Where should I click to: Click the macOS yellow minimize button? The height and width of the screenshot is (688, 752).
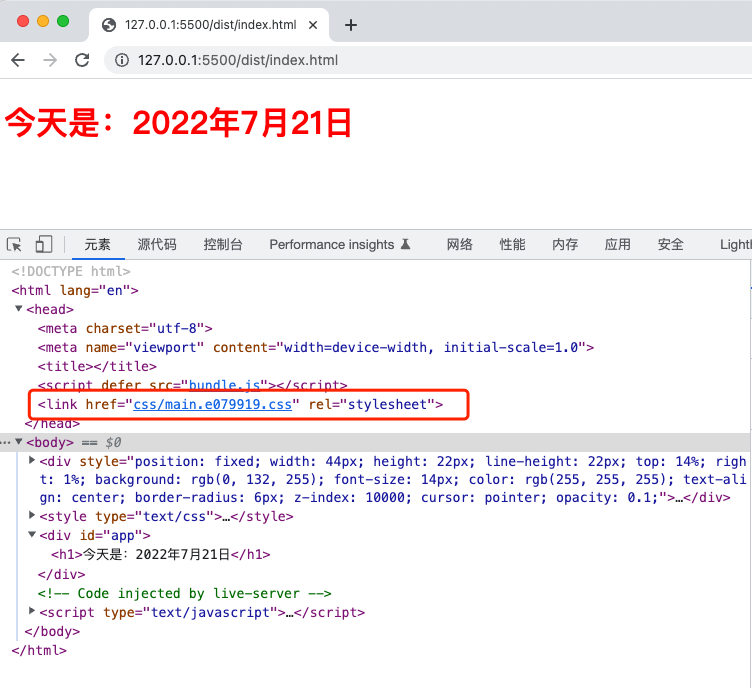click(x=43, y=21)
